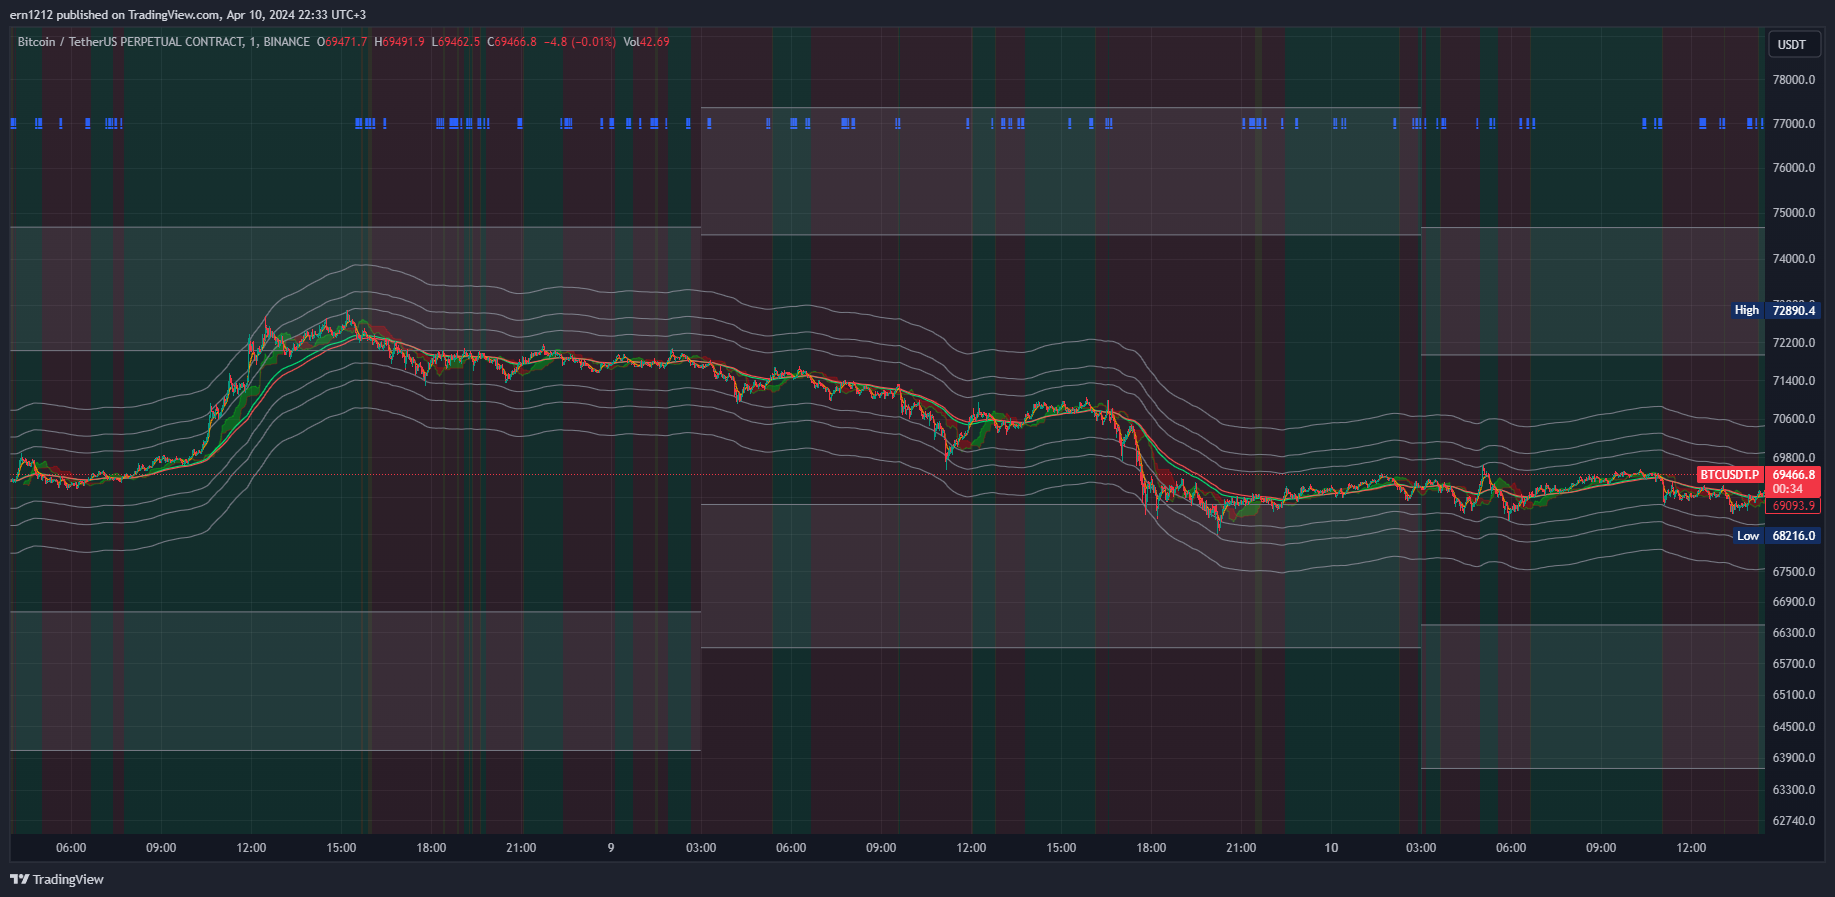Click the Bitcoin / TetherUS PERPETUAL CONTRACT title
Viewport: 1835px width, 897px height.
(x=130, y=42)
